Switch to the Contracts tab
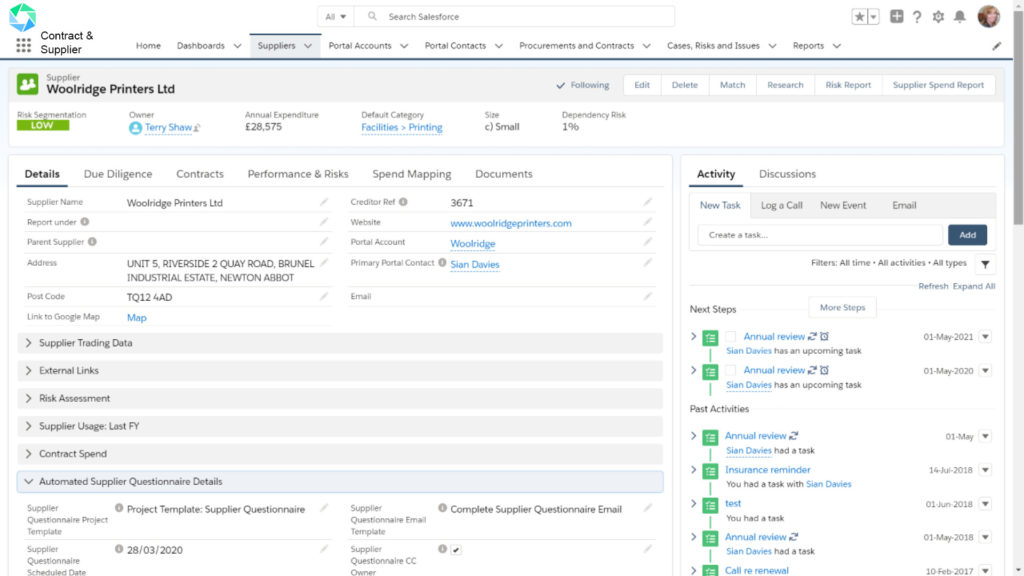The width and height of the screenshot is (1024, 576). (x=199, y=173)
